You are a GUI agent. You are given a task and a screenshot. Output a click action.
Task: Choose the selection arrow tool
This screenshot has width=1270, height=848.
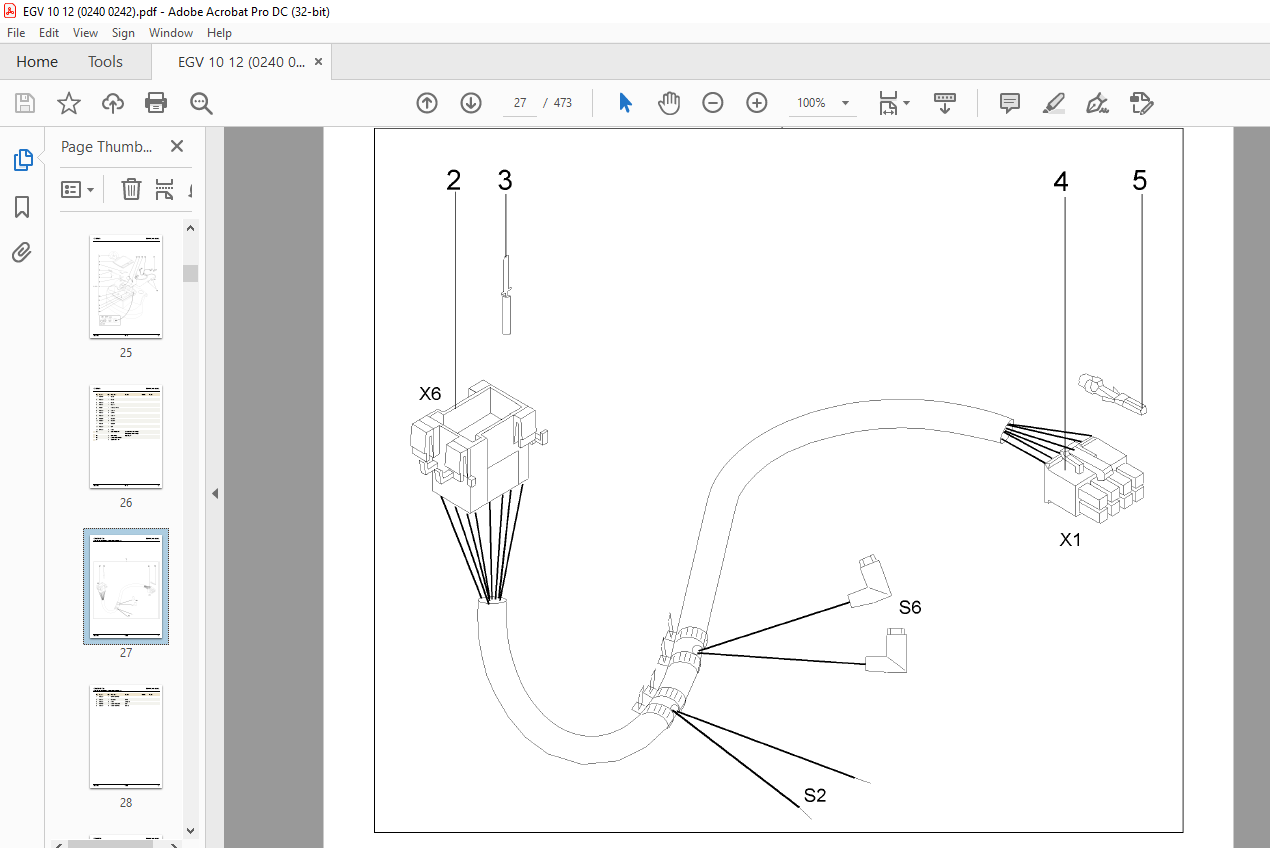click(626, 103)
